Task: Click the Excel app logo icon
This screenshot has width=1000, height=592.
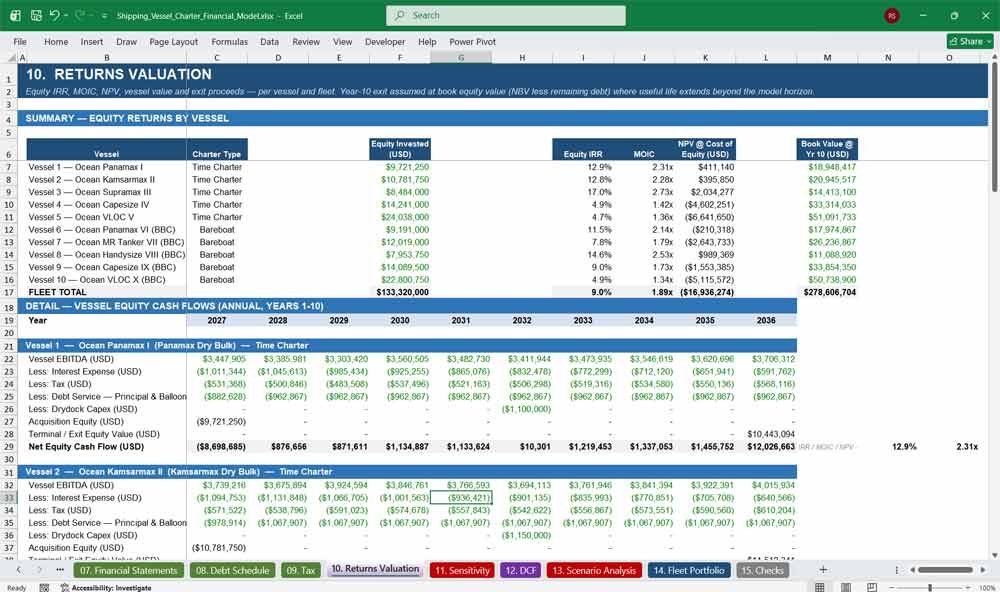Action: 15,15
